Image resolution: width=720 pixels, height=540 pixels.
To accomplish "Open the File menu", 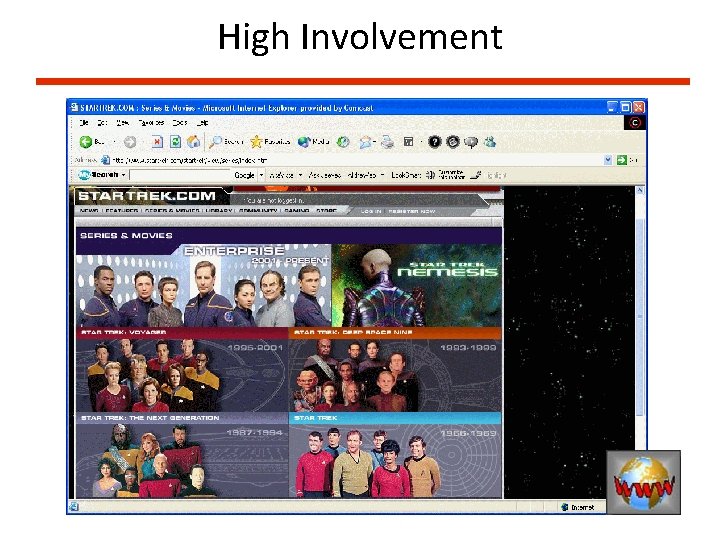I will click(x=84, y=123).
